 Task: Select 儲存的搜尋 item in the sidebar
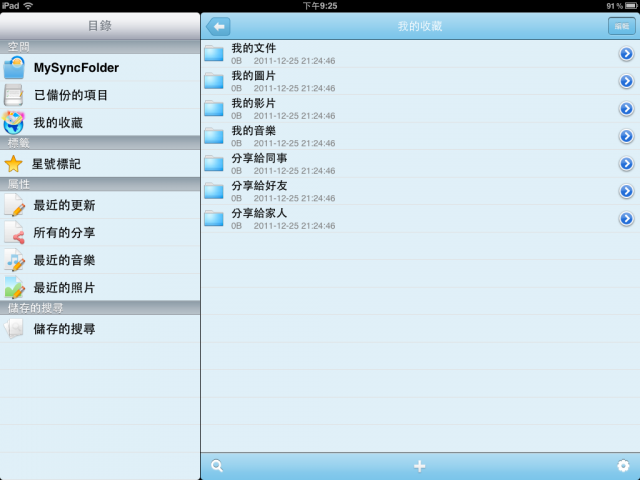100,329
